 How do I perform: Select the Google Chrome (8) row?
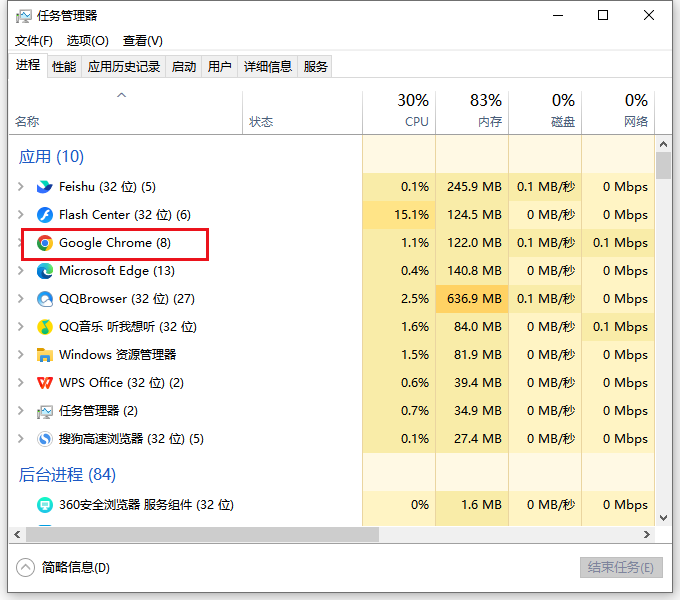tap(331, 243)
